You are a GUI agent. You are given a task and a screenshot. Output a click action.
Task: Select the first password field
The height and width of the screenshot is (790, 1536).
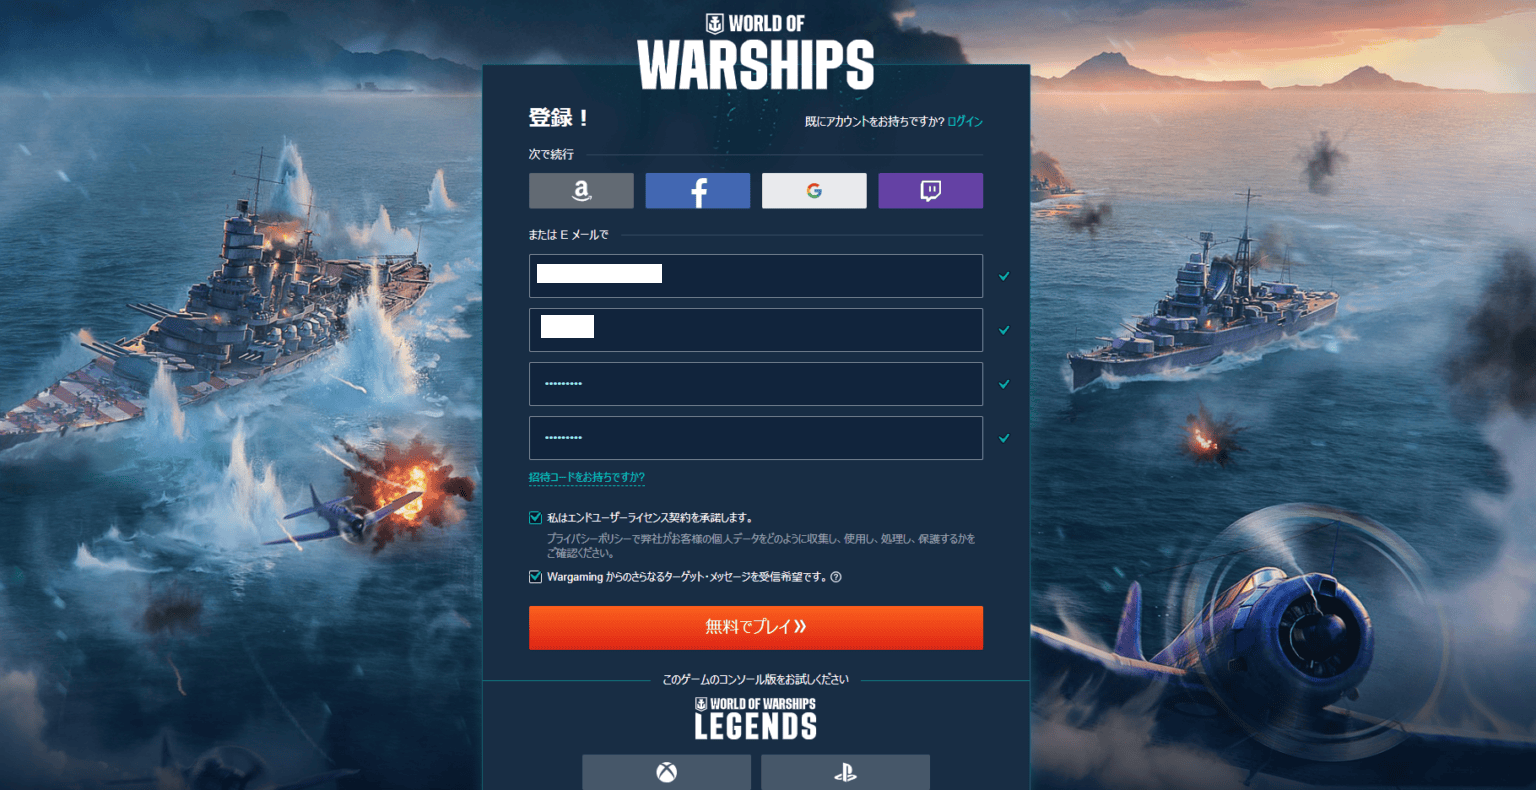pos(756,384)
